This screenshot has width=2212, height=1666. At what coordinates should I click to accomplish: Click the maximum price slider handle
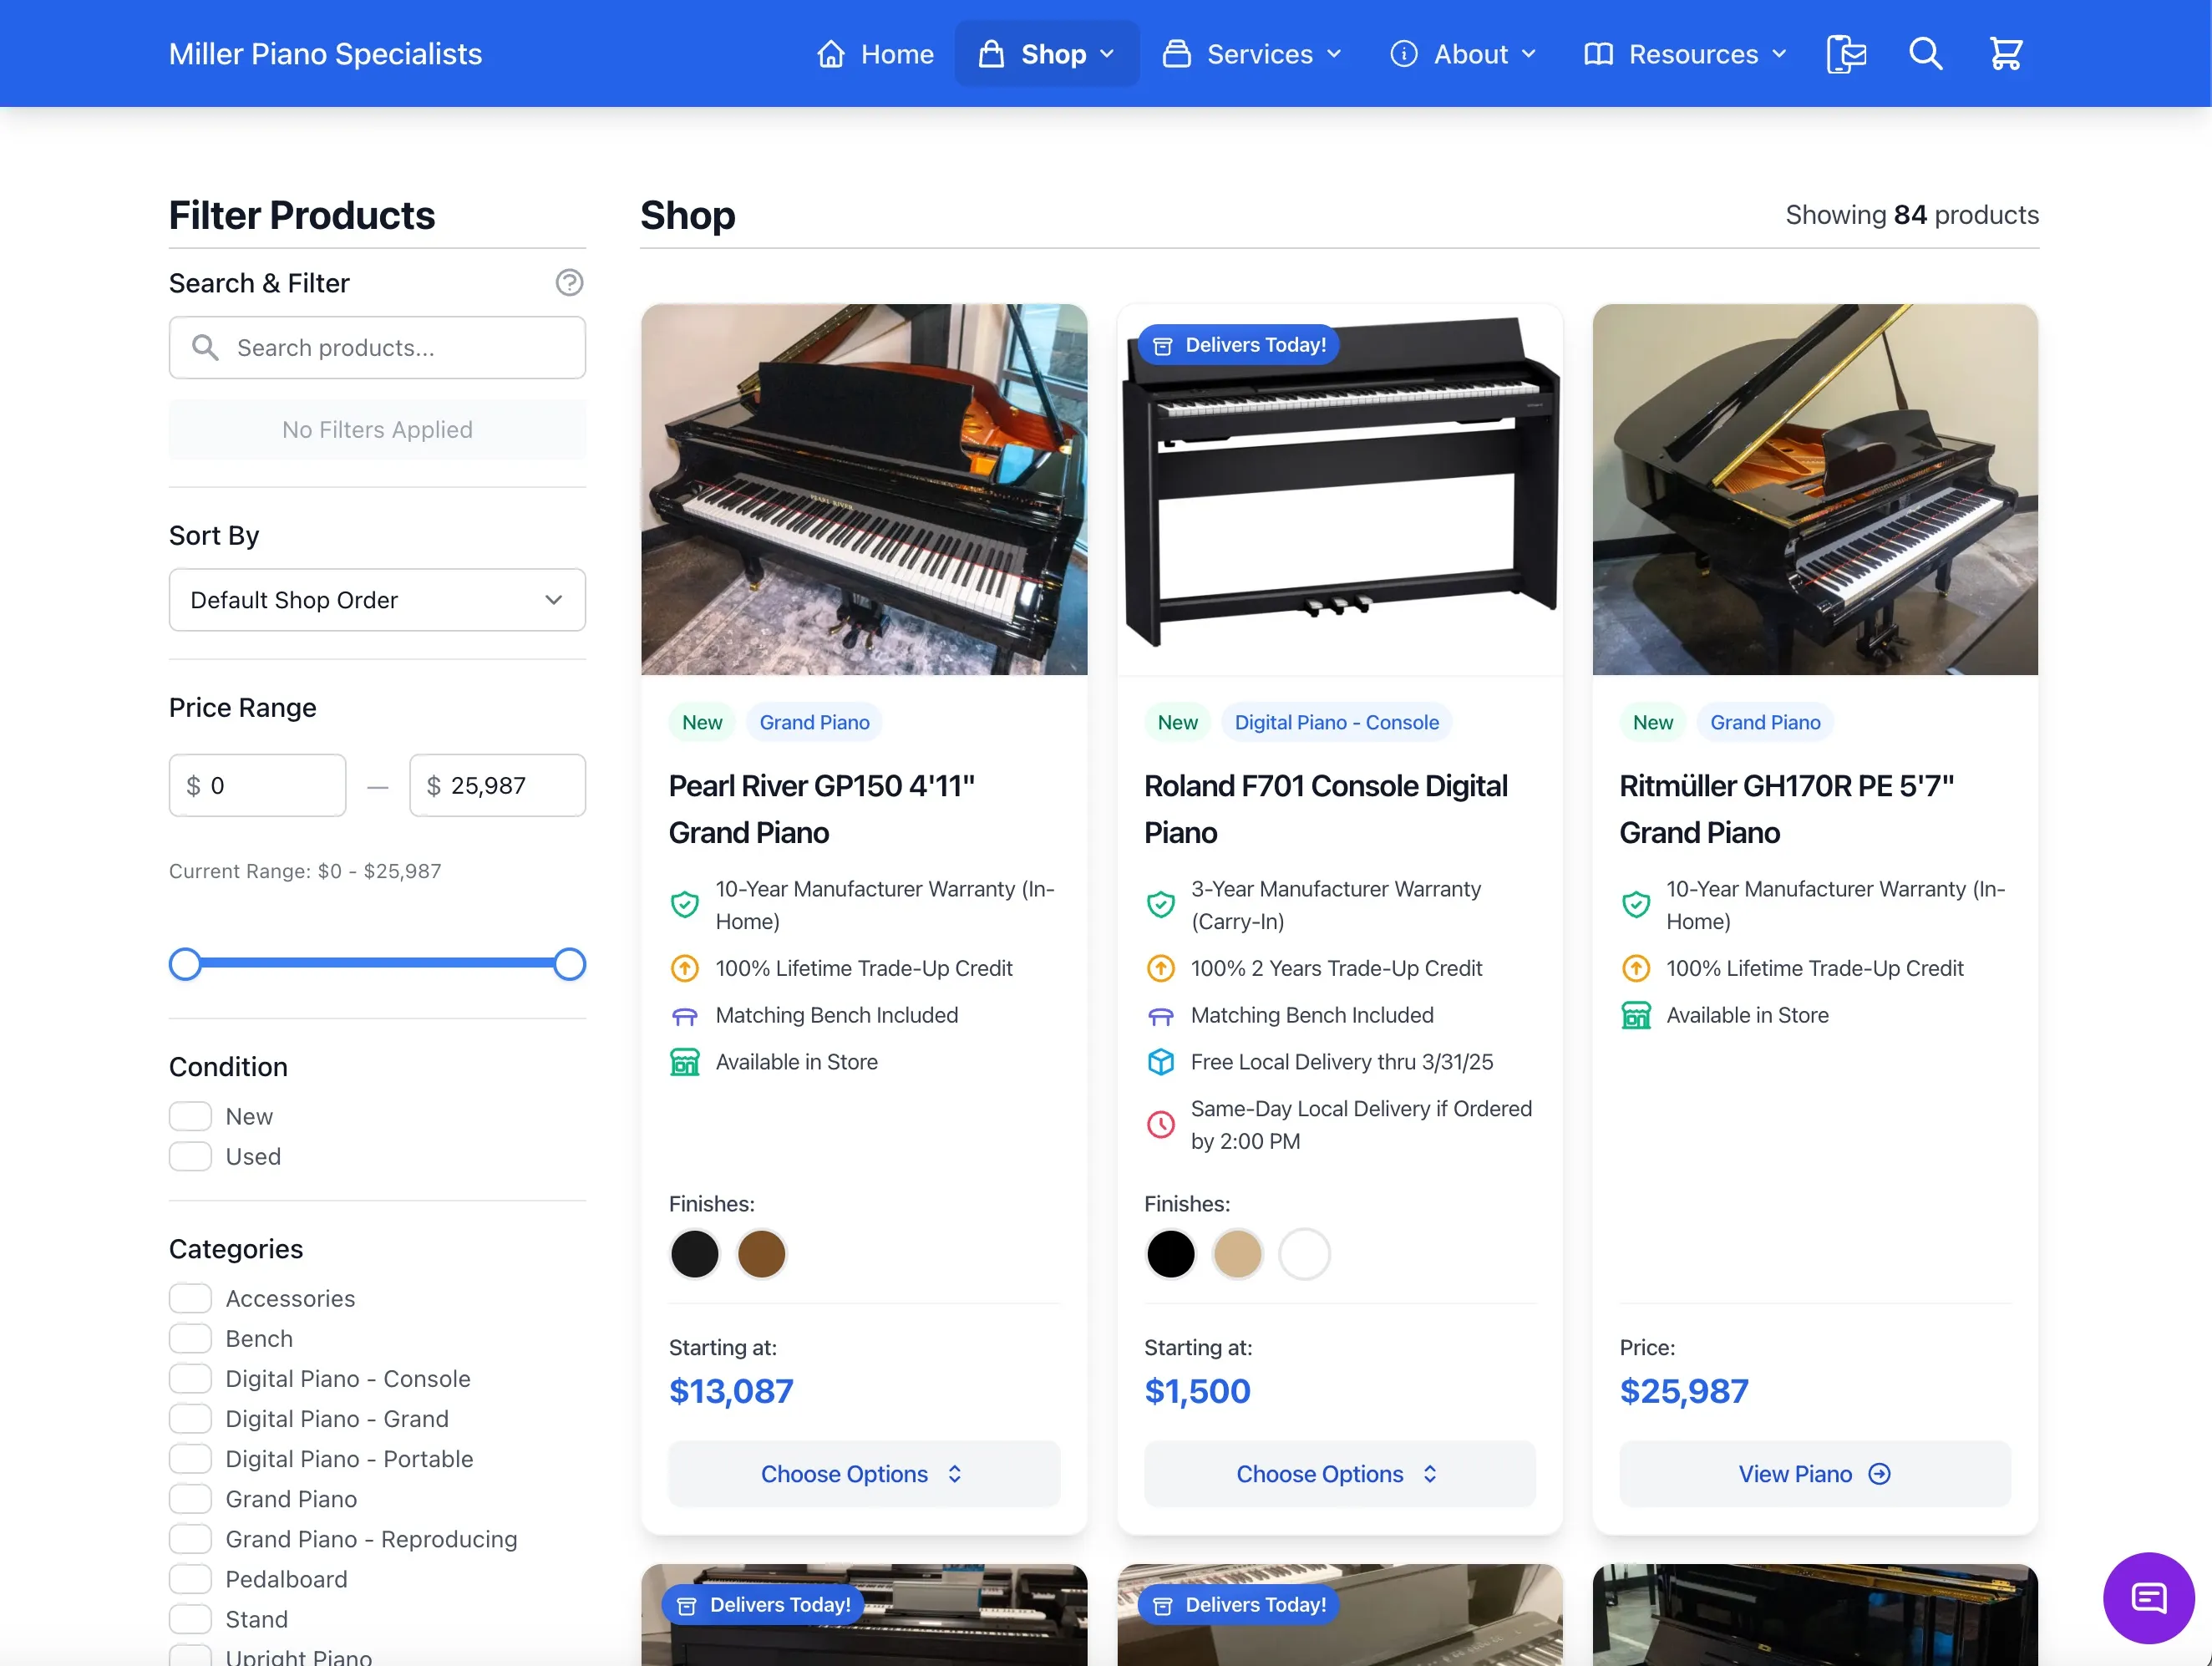[x=569, y=964]
